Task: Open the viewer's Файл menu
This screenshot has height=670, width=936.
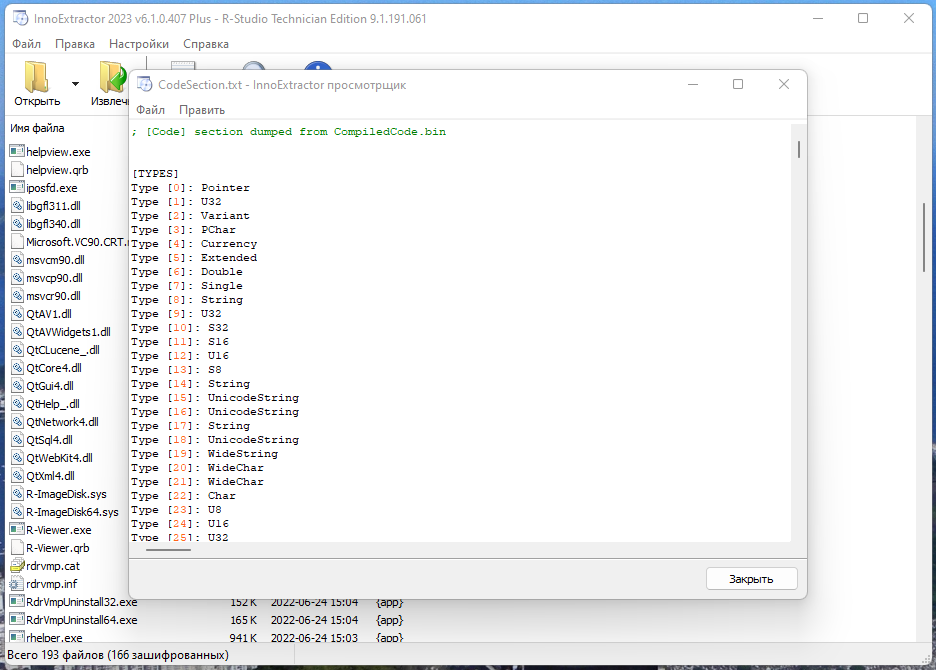Action: pos(150,110)
